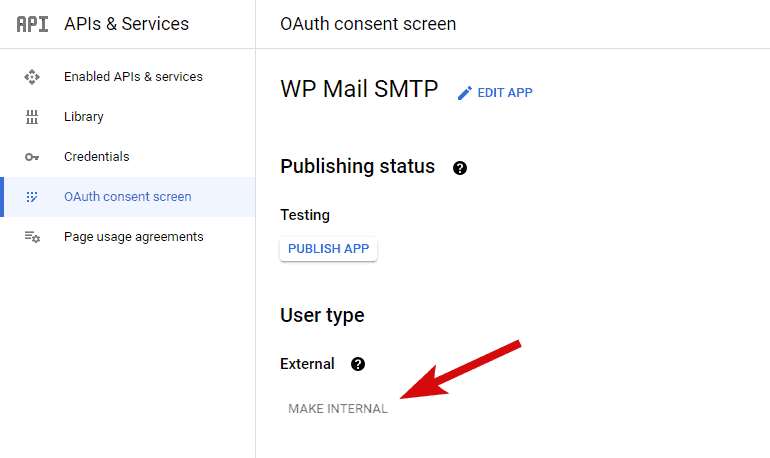Click the OAuth consent screen dots icon
This screenshot has width=770, height=458.
click(x=32, y=197)
